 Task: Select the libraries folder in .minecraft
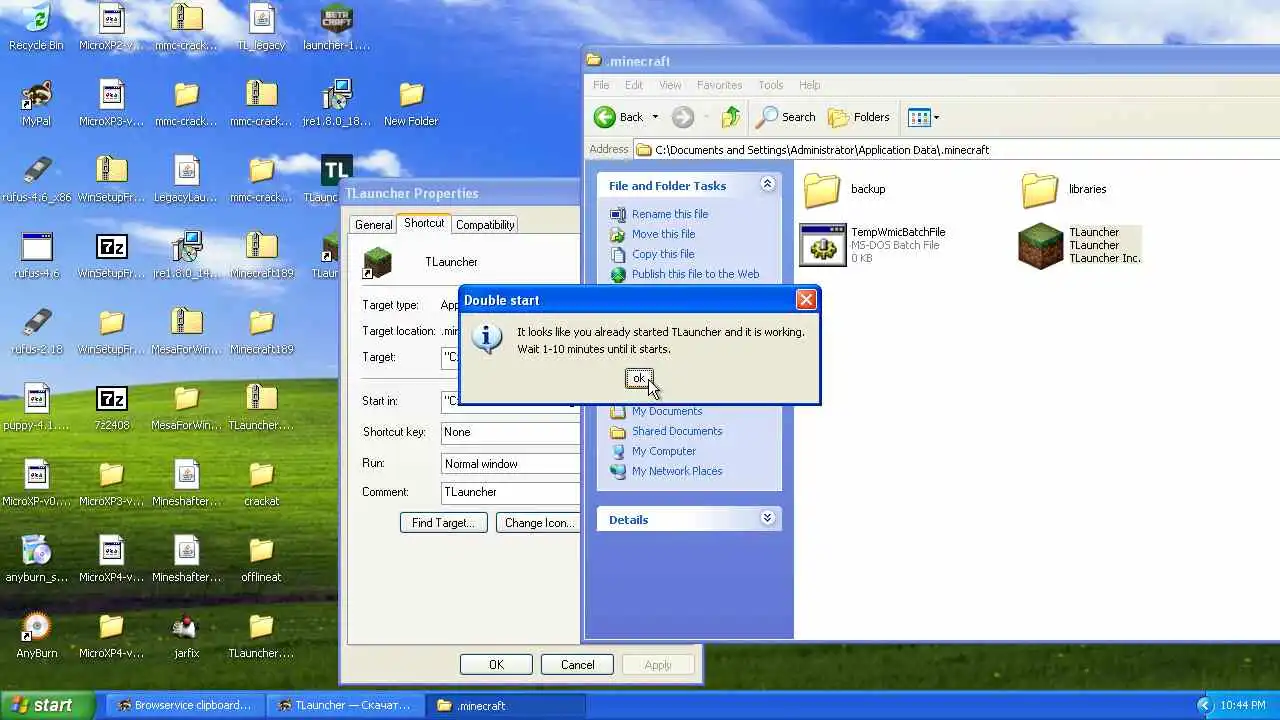coord(1064,189)
